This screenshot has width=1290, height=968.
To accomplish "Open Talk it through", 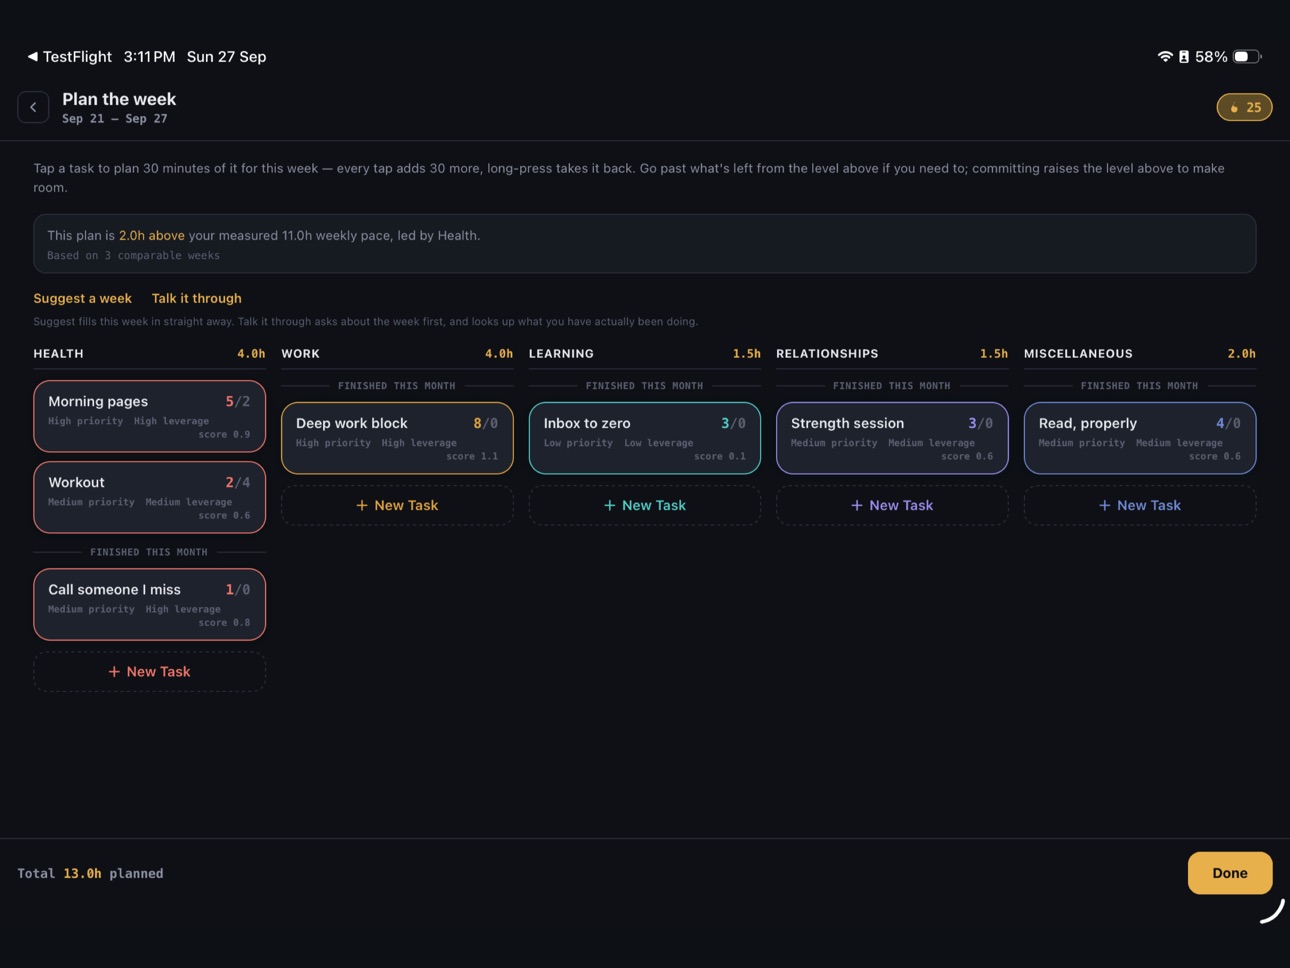I will [x=196, y=298].
